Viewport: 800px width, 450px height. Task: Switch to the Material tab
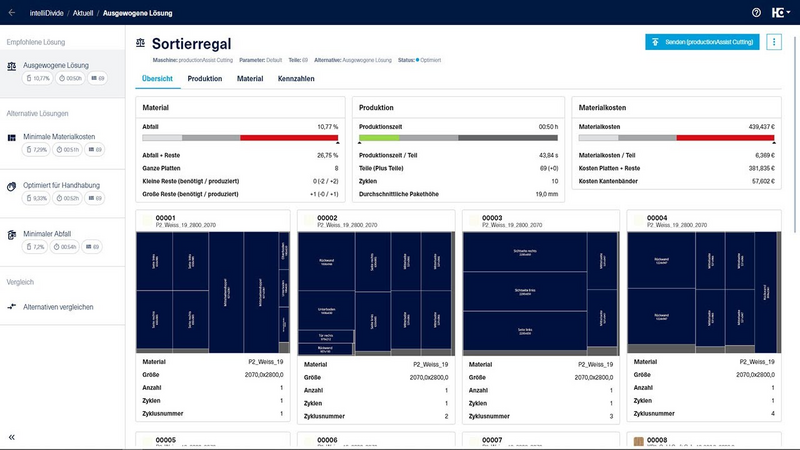point(250,78)
